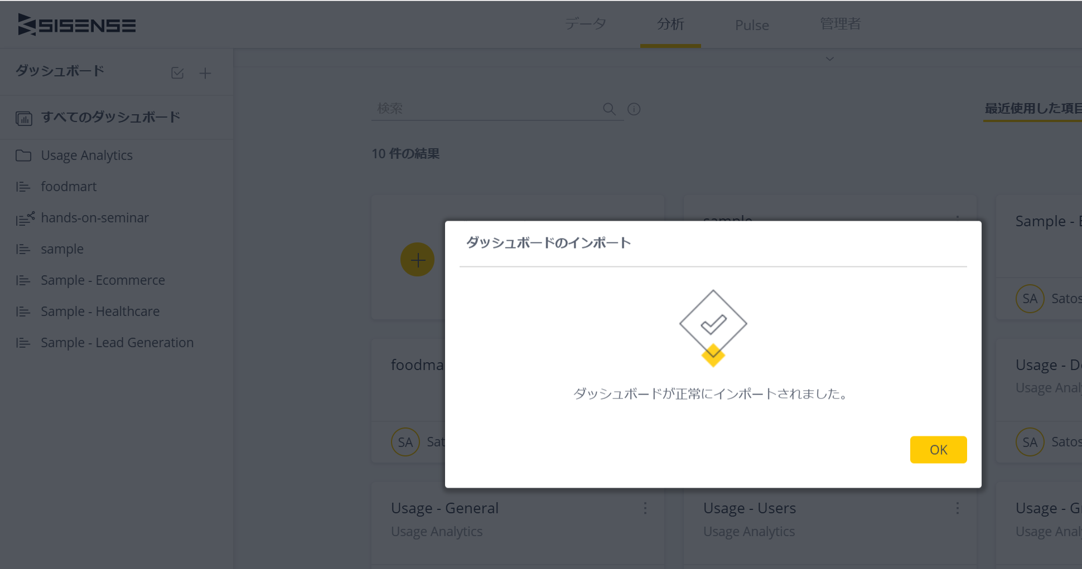Click the all dashboards icon in the sidebar

pos(23,118)
